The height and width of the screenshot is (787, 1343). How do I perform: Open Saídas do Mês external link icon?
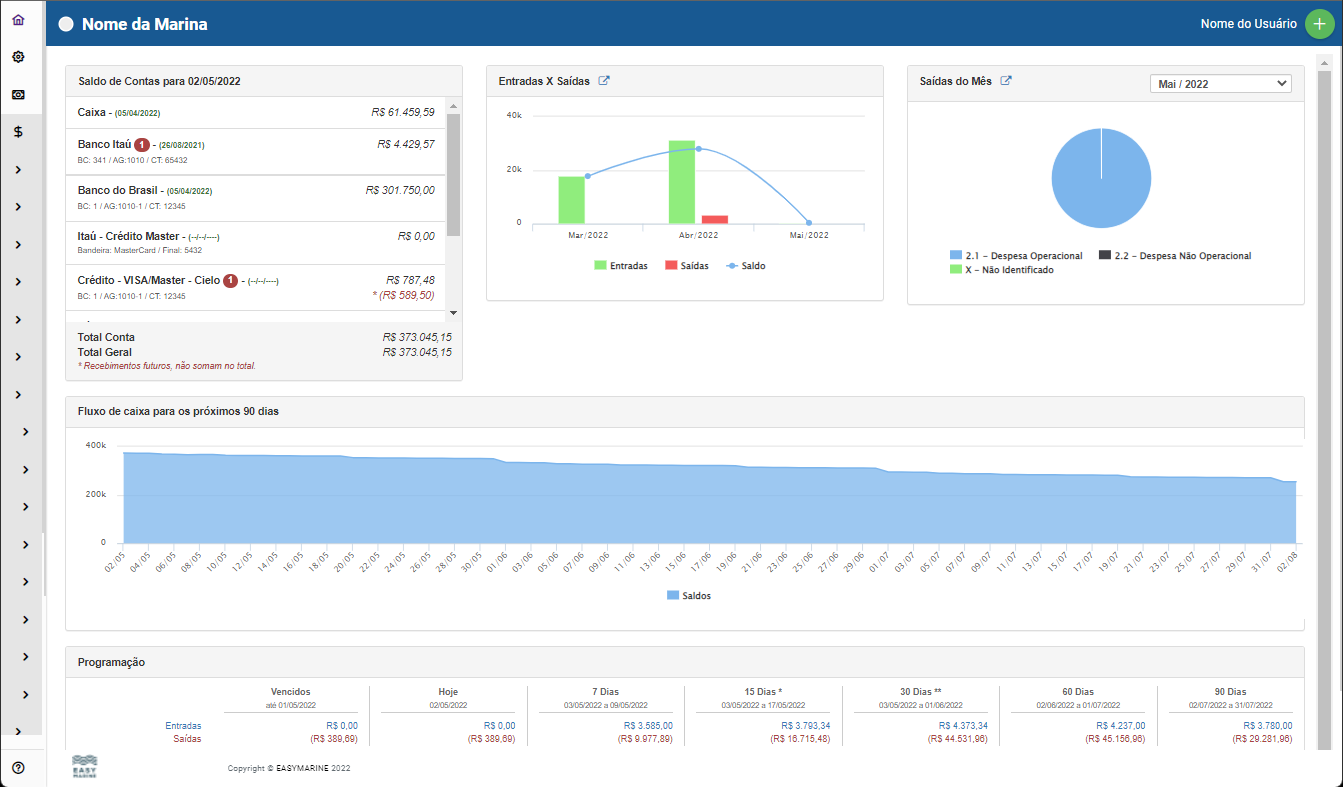tap(1006, 81)
